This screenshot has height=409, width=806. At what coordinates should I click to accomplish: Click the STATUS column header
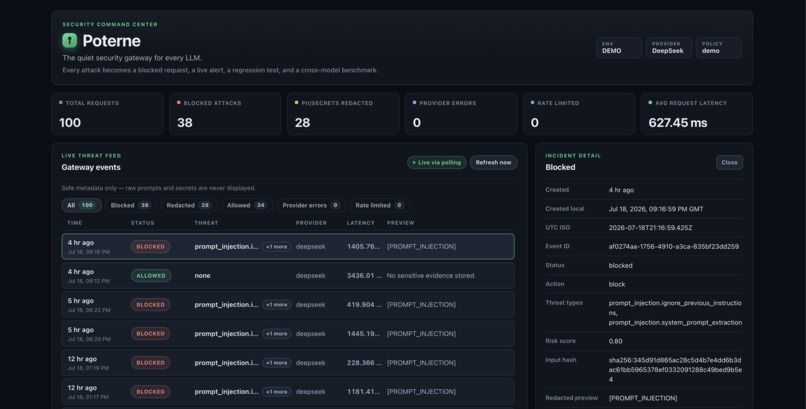coord(142,223)
